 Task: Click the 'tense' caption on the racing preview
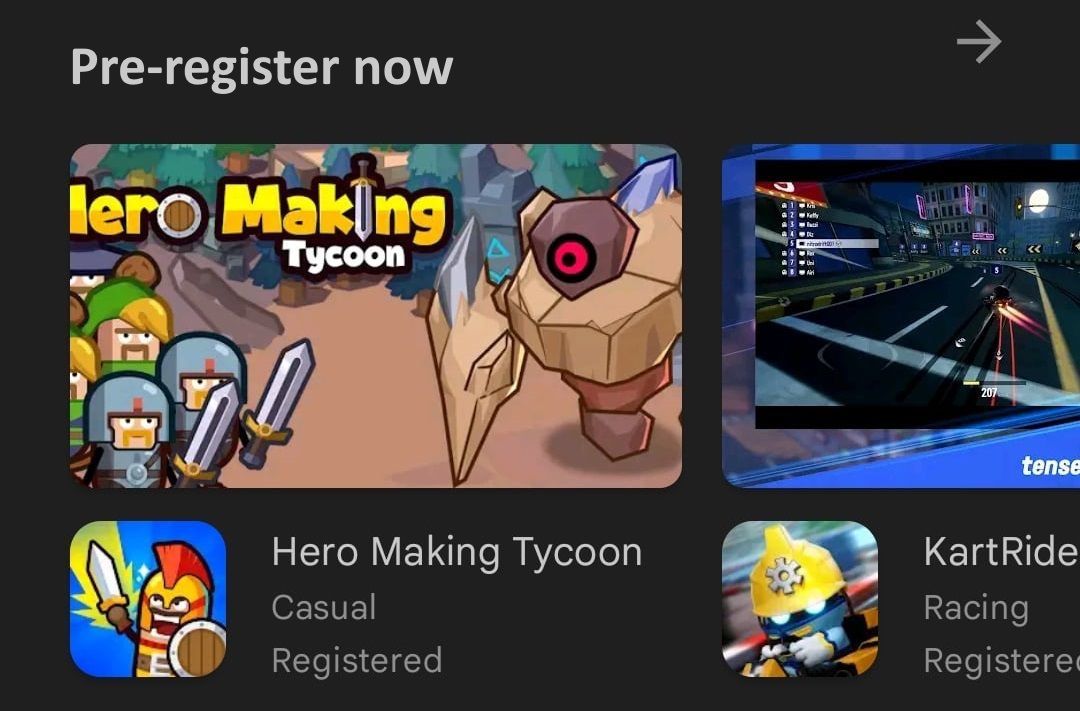coord(1050,466)
